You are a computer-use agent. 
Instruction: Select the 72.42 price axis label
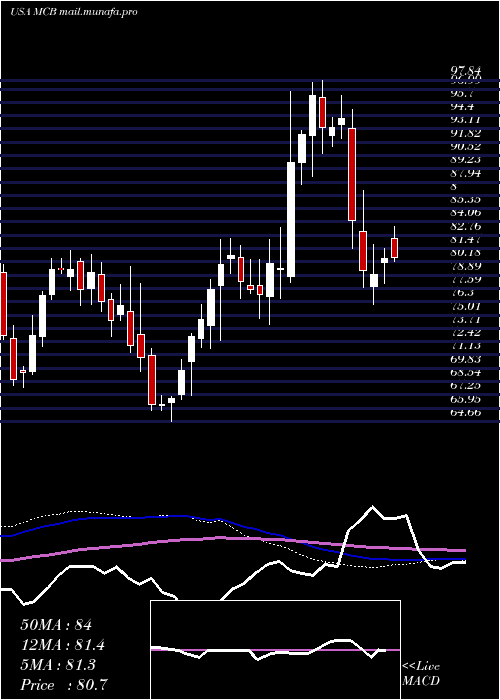tap(466, 332)
